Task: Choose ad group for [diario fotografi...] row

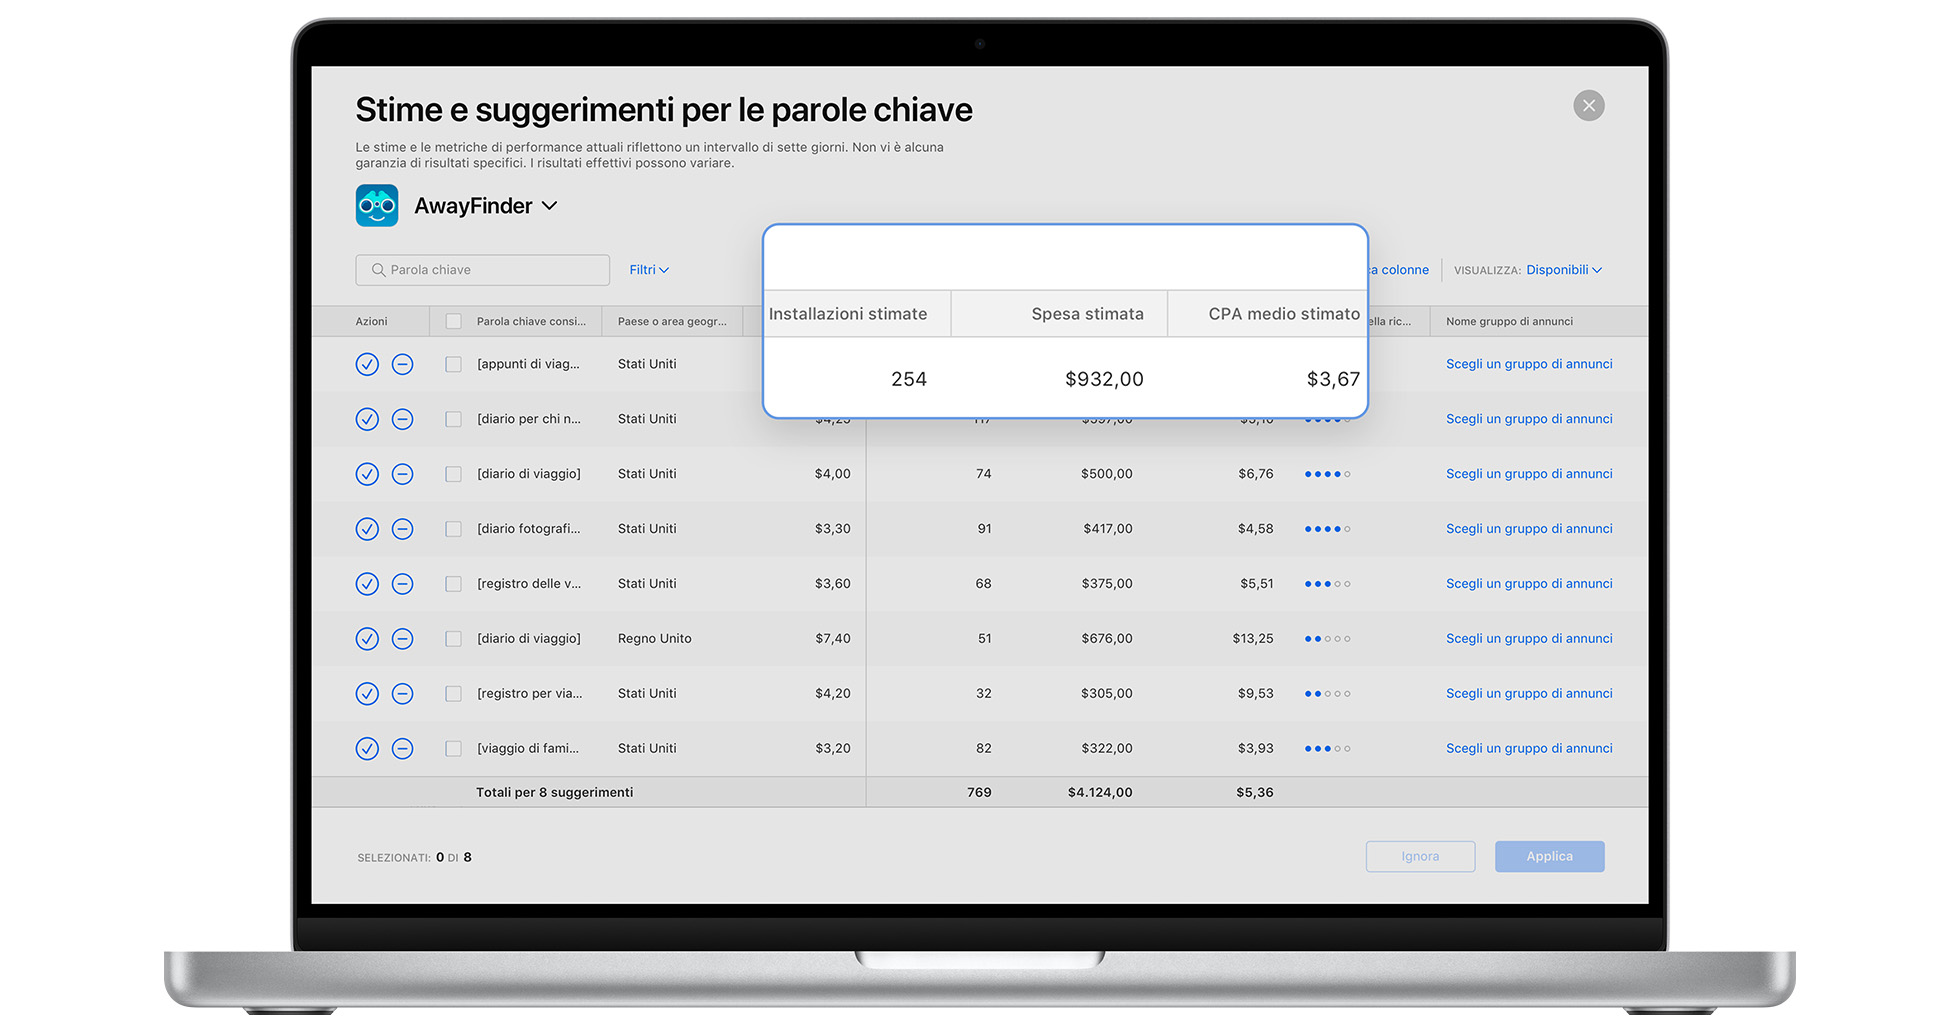Action: pyautogui.click(x=1529, y=529)
